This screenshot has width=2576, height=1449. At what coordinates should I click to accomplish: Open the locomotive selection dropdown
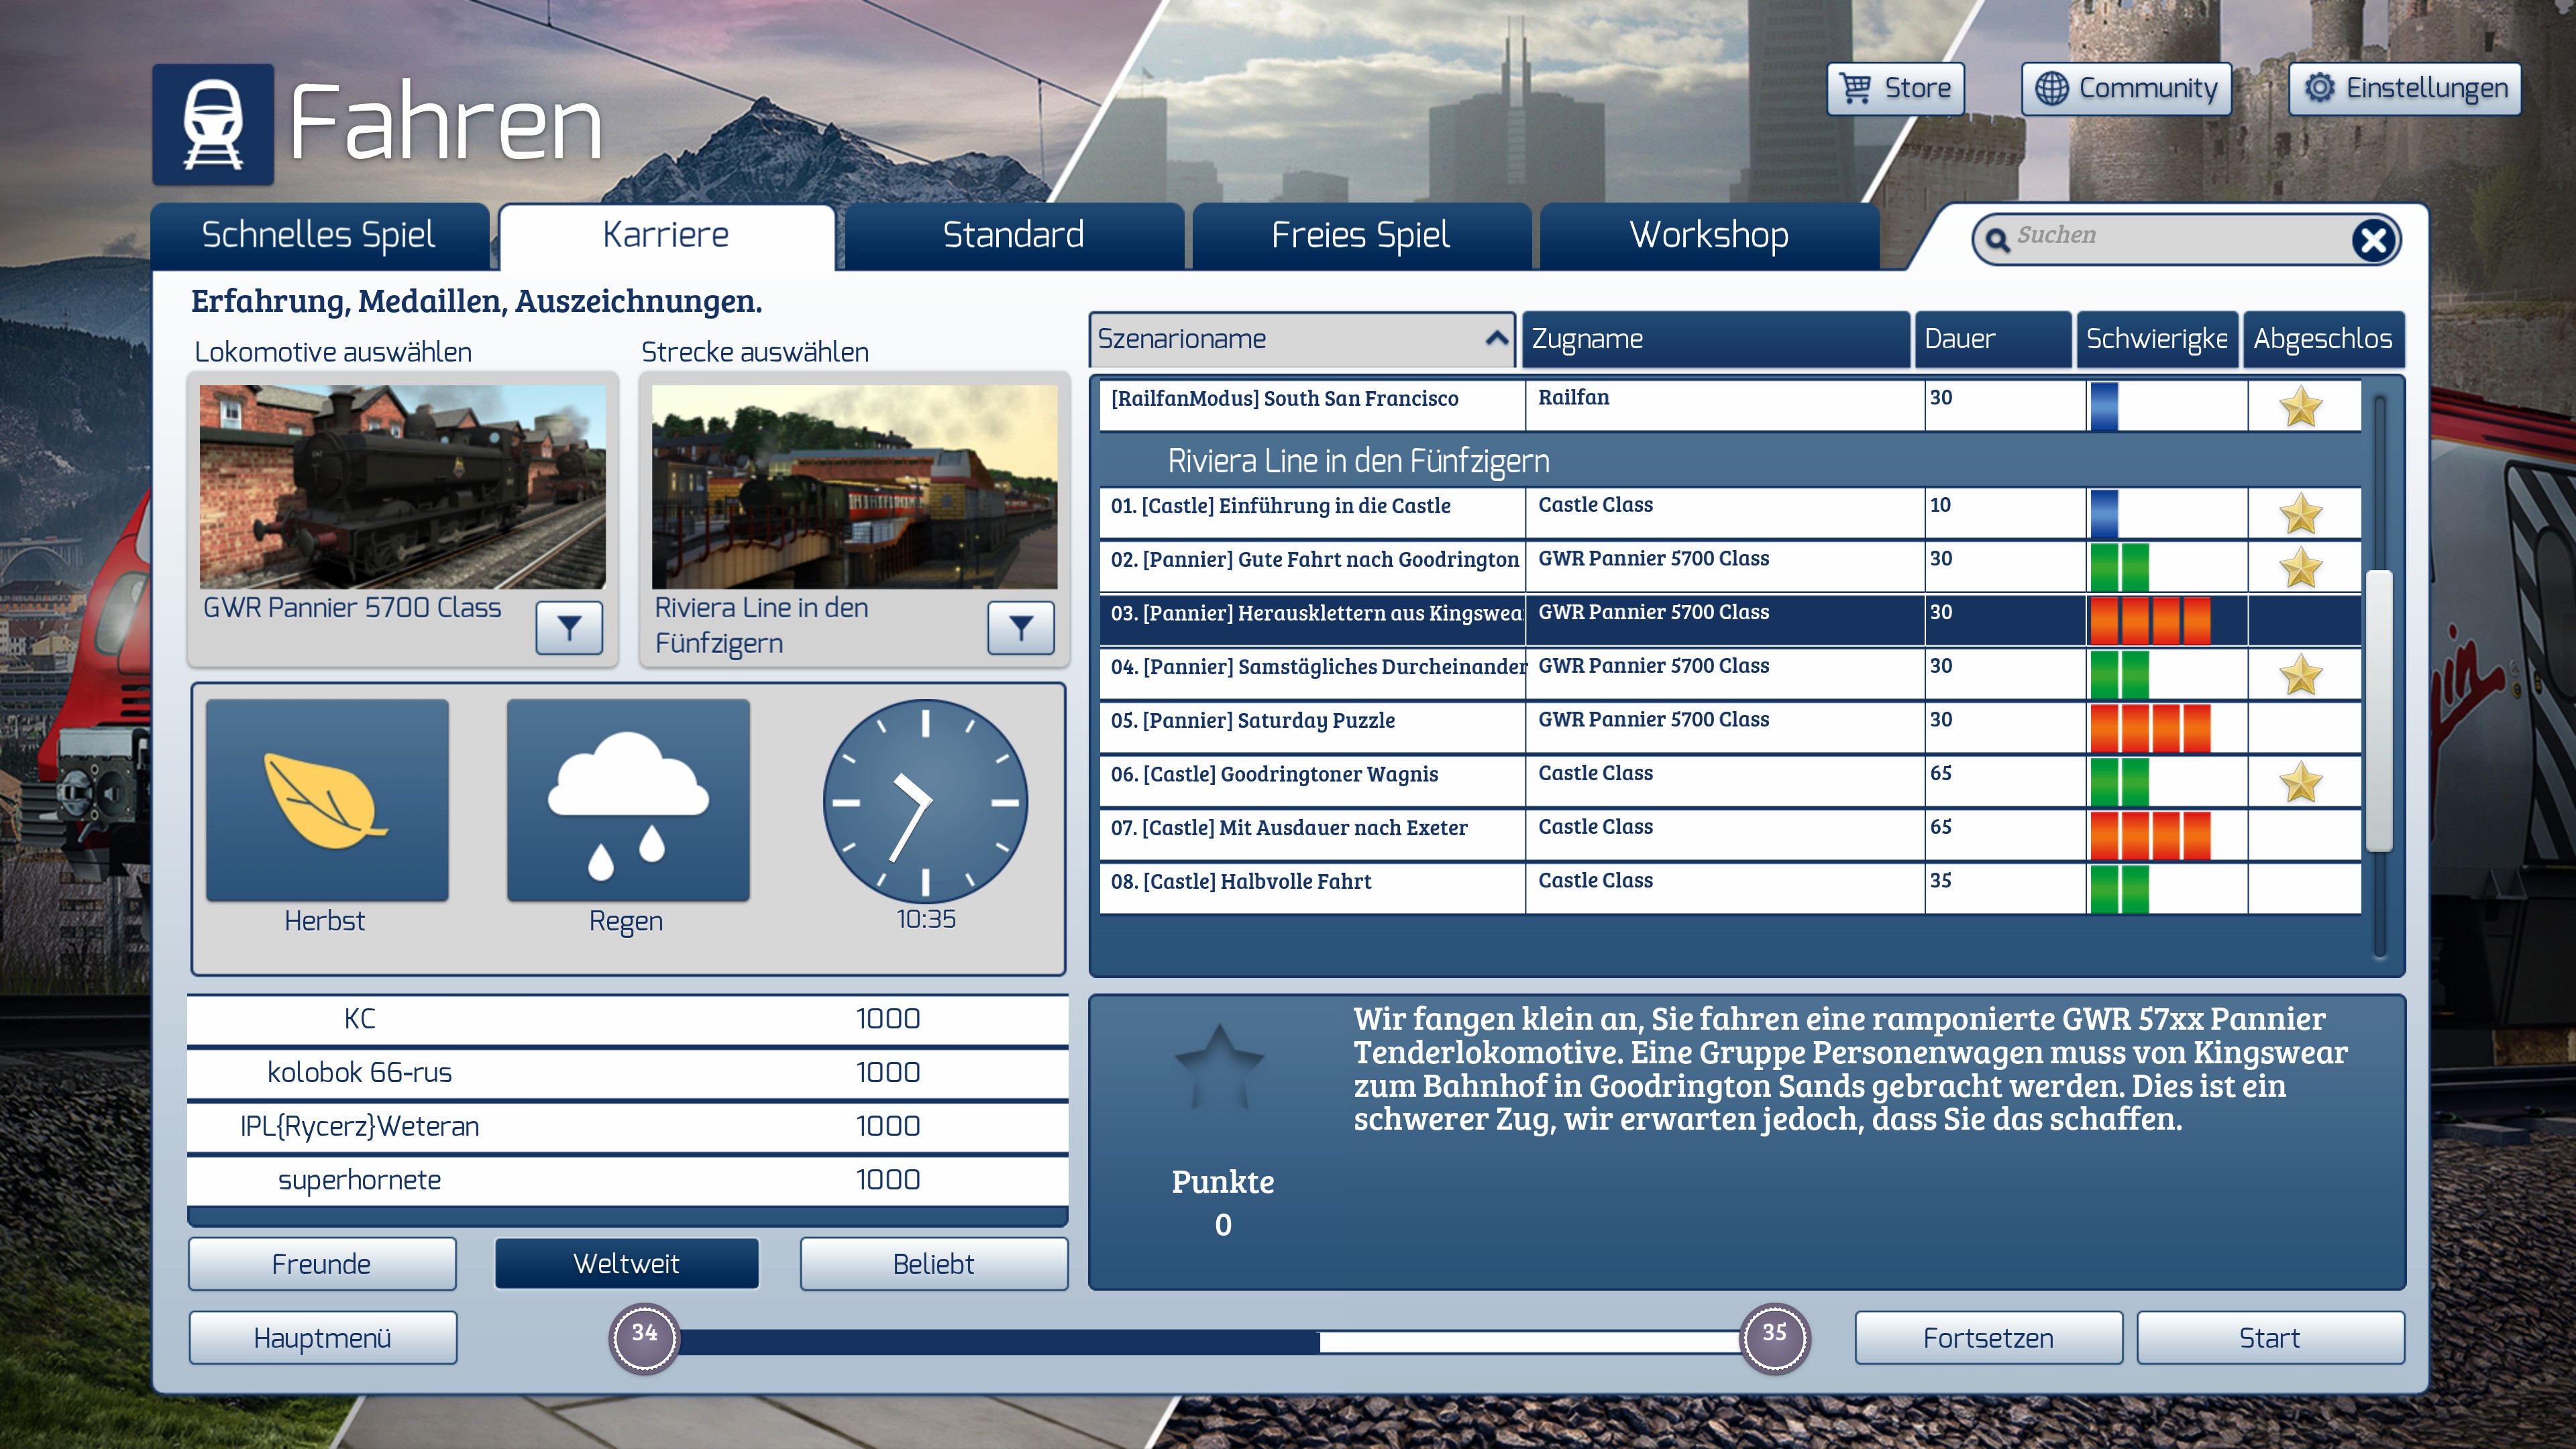569,628
